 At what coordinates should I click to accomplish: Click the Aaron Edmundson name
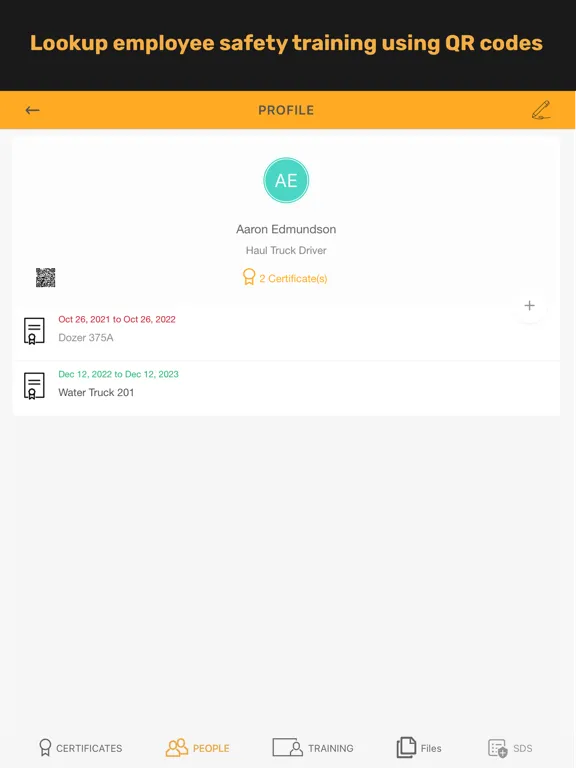point(286,229)
